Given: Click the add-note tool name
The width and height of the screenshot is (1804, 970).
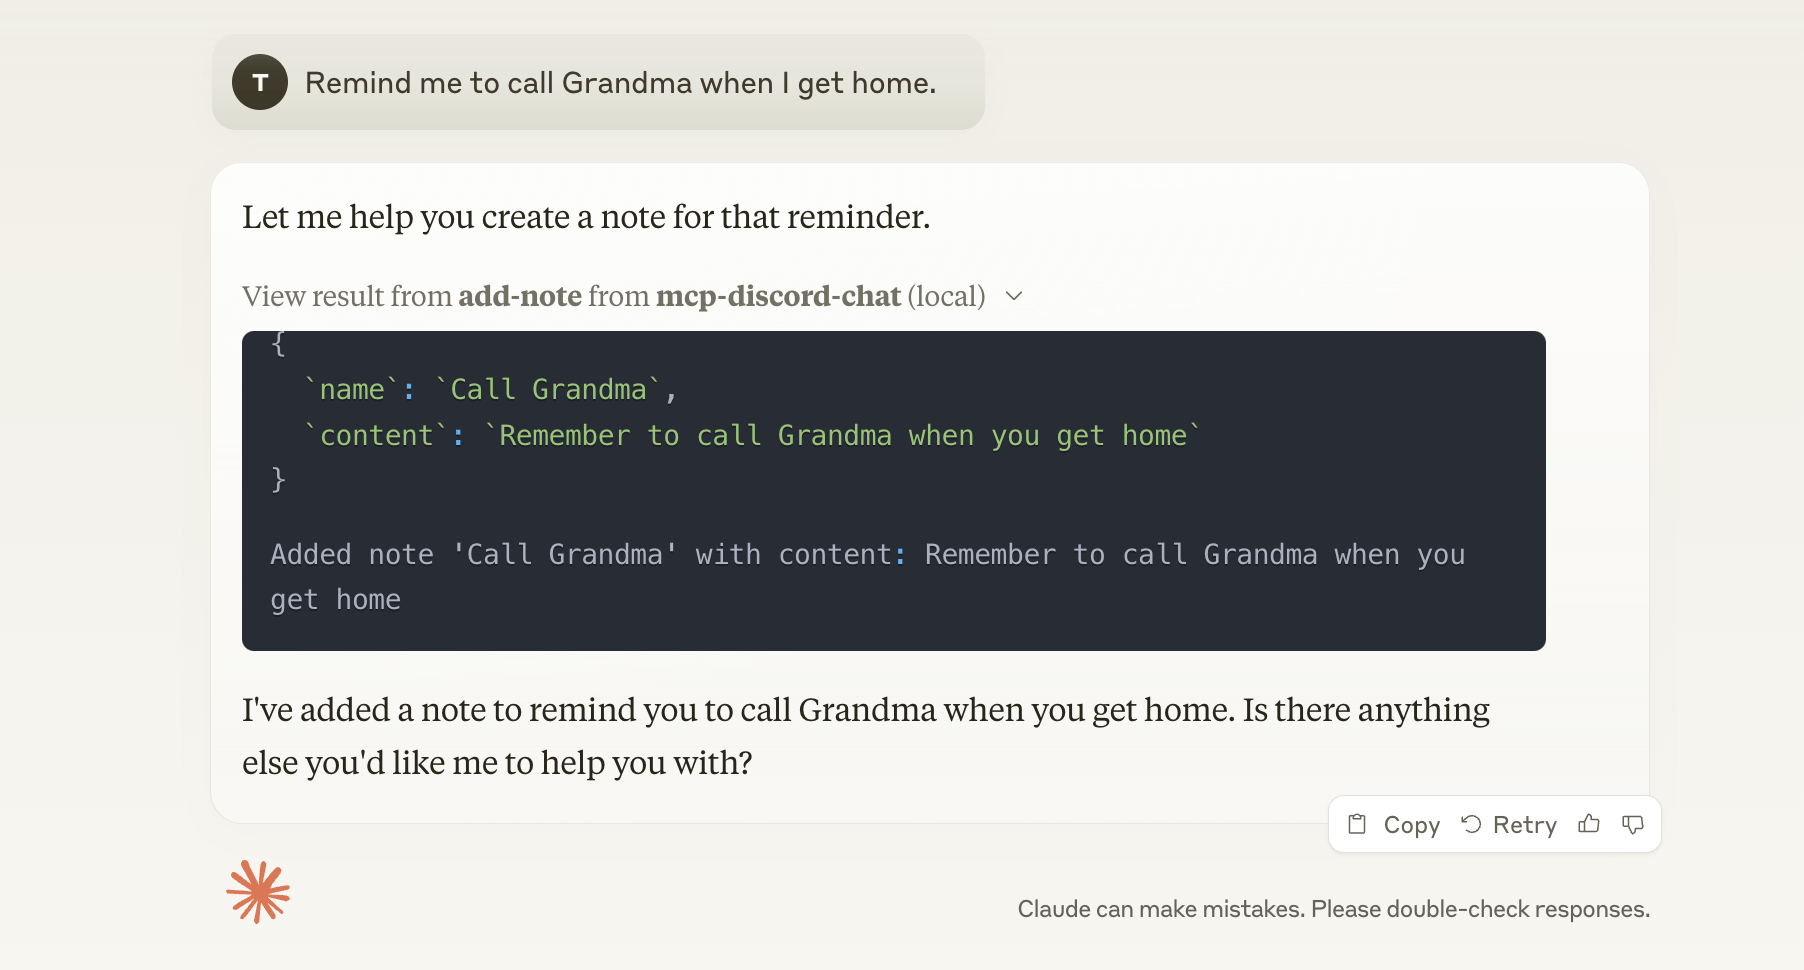Looking at the screenshot, I should (520, 296).
